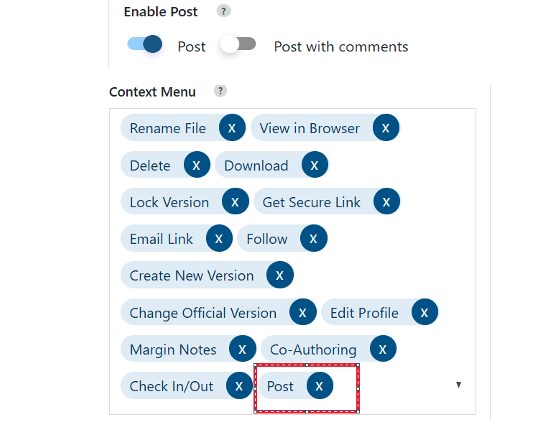The height and width of the screenshot is (421, 544).
Task: Open Enable Post help question mark
Action: pos(223,11)
